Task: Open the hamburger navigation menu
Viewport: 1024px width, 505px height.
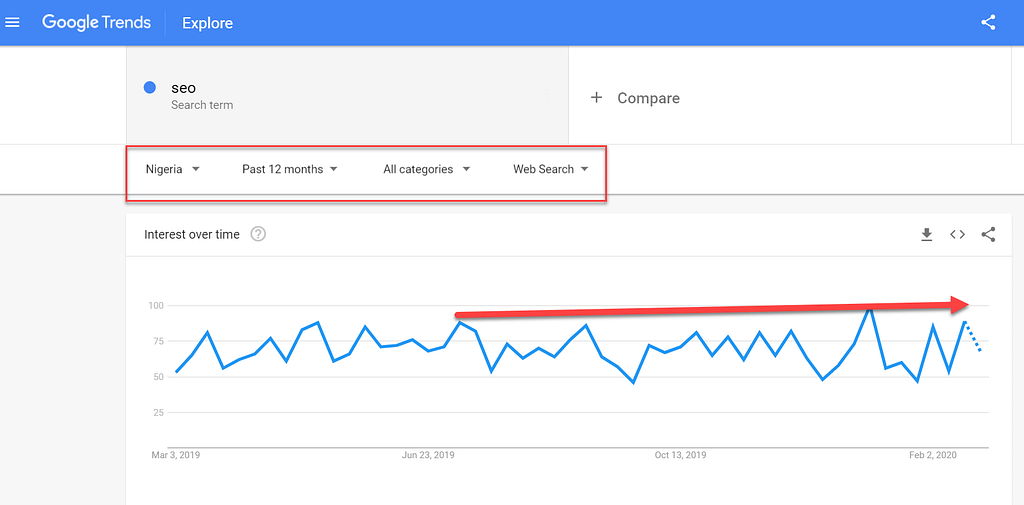Action: pos(12,23)
